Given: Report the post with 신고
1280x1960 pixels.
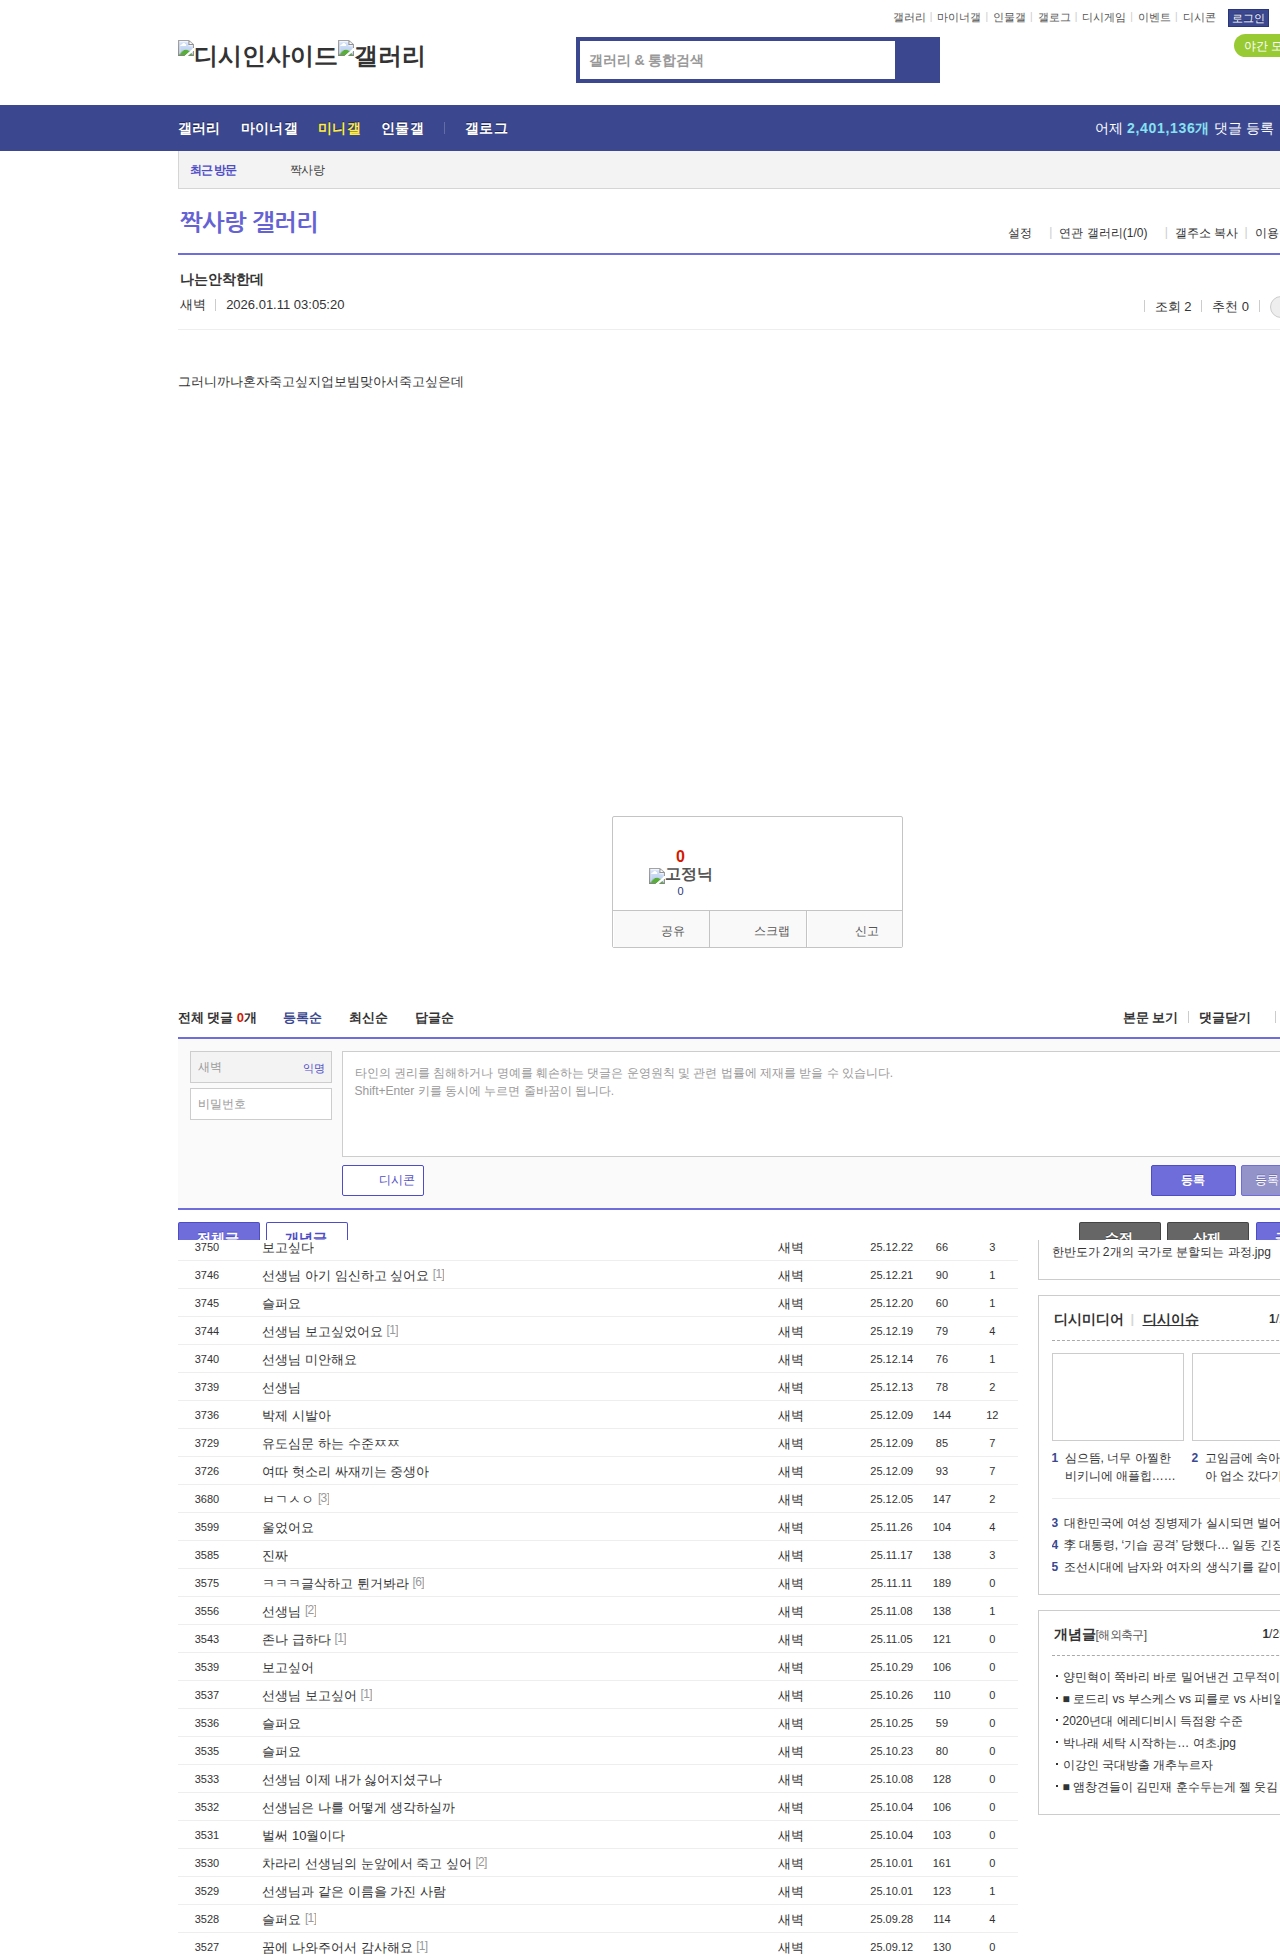Looking at the screenshot, I should pyautogui.click(x=855, y=930).
